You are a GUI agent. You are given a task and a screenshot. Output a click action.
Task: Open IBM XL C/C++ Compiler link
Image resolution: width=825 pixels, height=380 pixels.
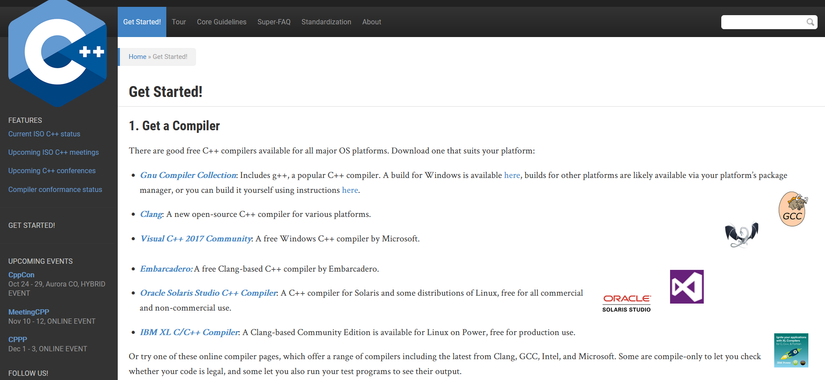click(x=189, y=333)
